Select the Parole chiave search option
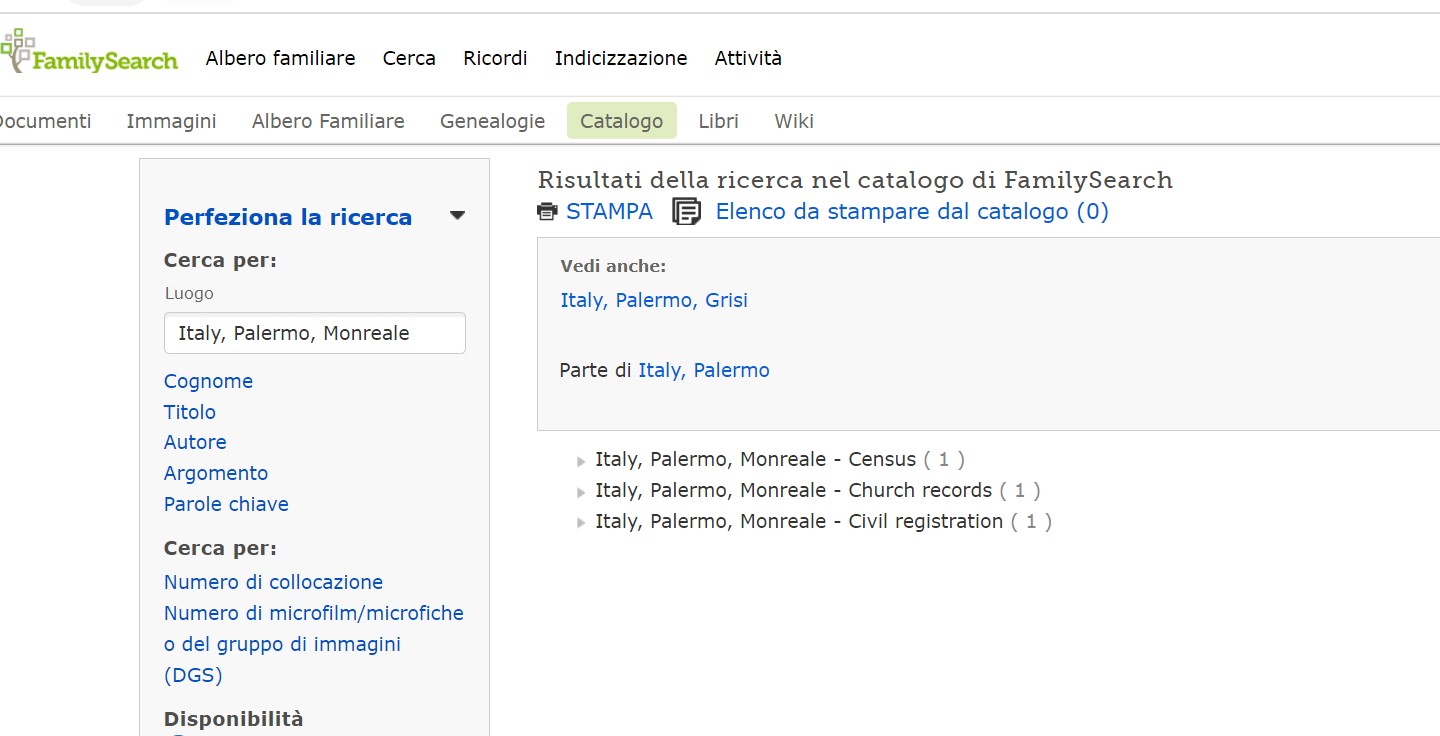This screenshot has height=736, width=1440. point(226,504)
